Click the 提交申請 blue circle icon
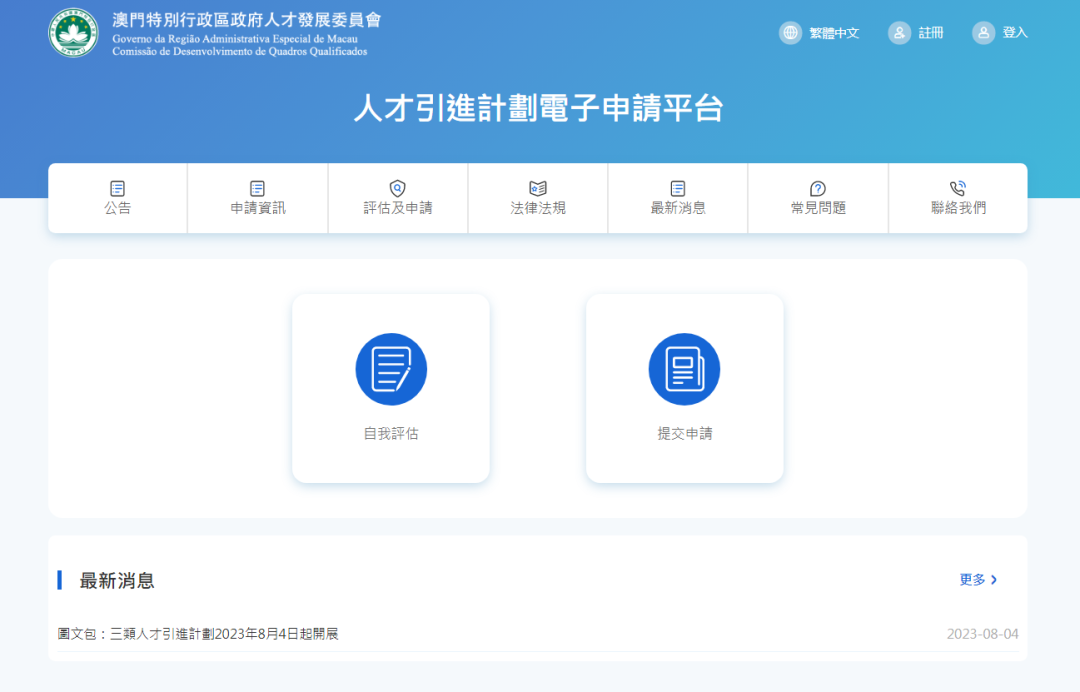The image size is (1080, 692). (684, 369)
